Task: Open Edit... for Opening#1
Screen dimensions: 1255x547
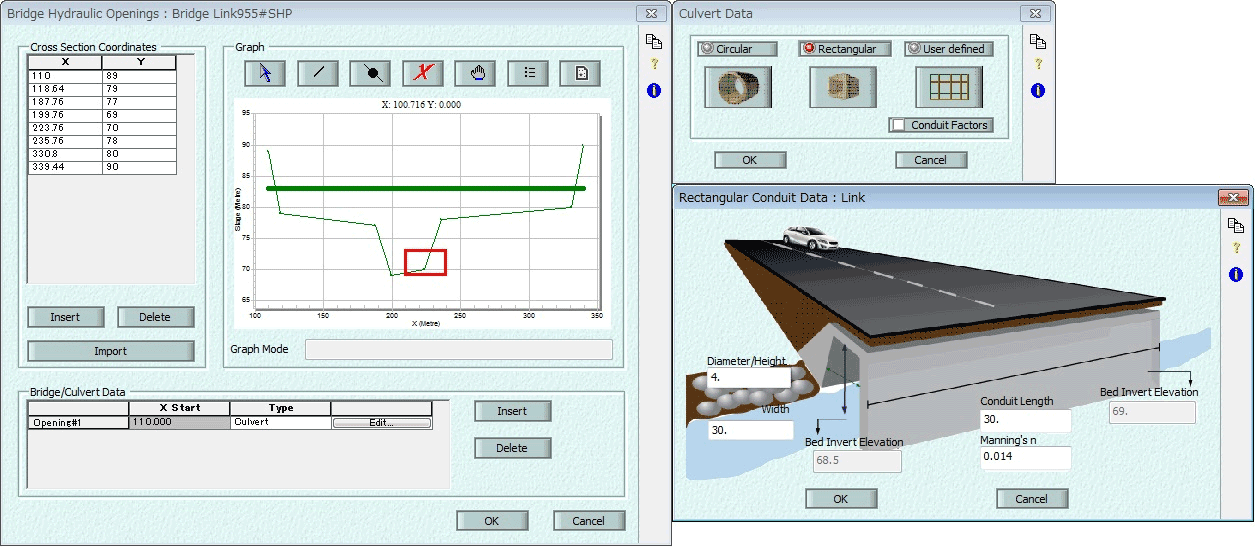Action: coord(381,423)
